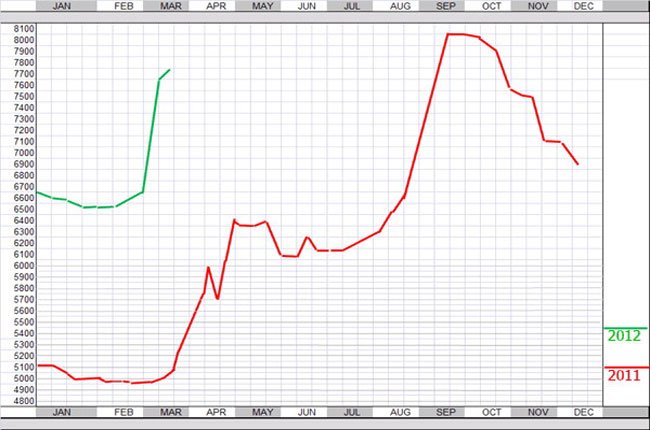Select the 5600 y-axis value

pyautogui.click(x=24, y=311)
